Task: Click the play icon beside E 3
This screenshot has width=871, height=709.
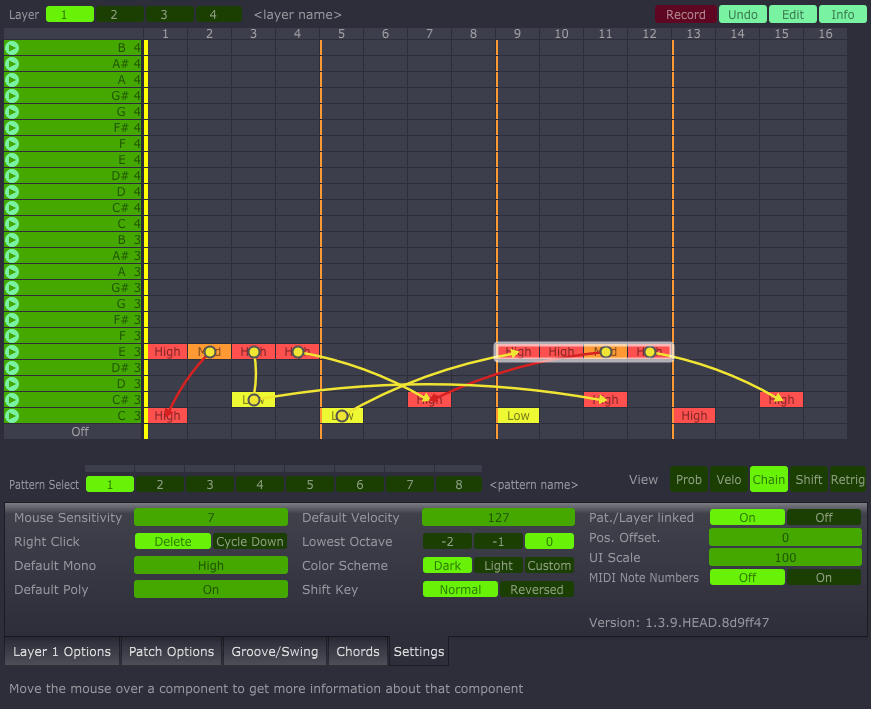Action: tap(12, 352)
